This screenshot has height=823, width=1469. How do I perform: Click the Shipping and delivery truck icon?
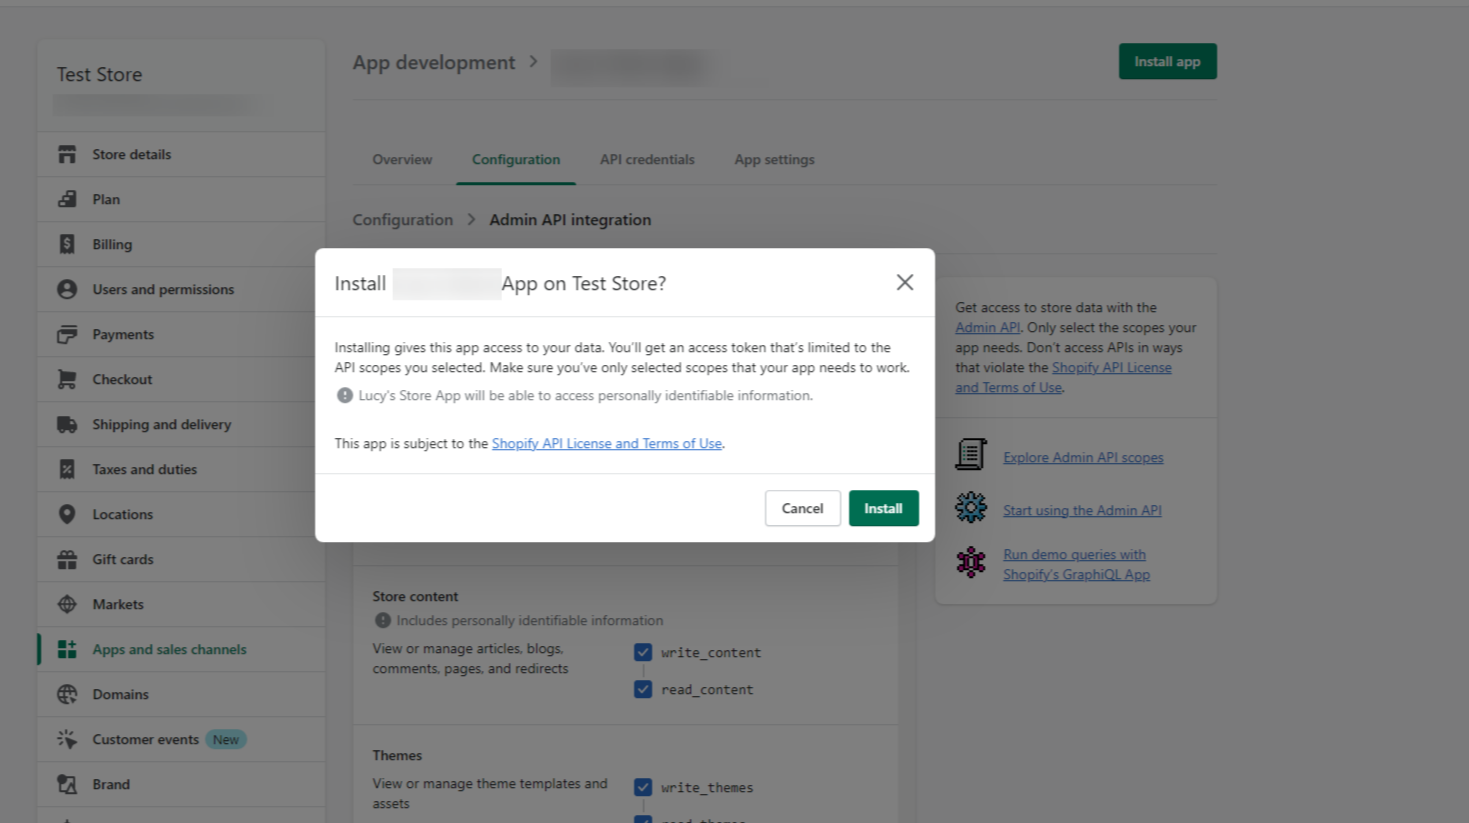click(67, 424)
